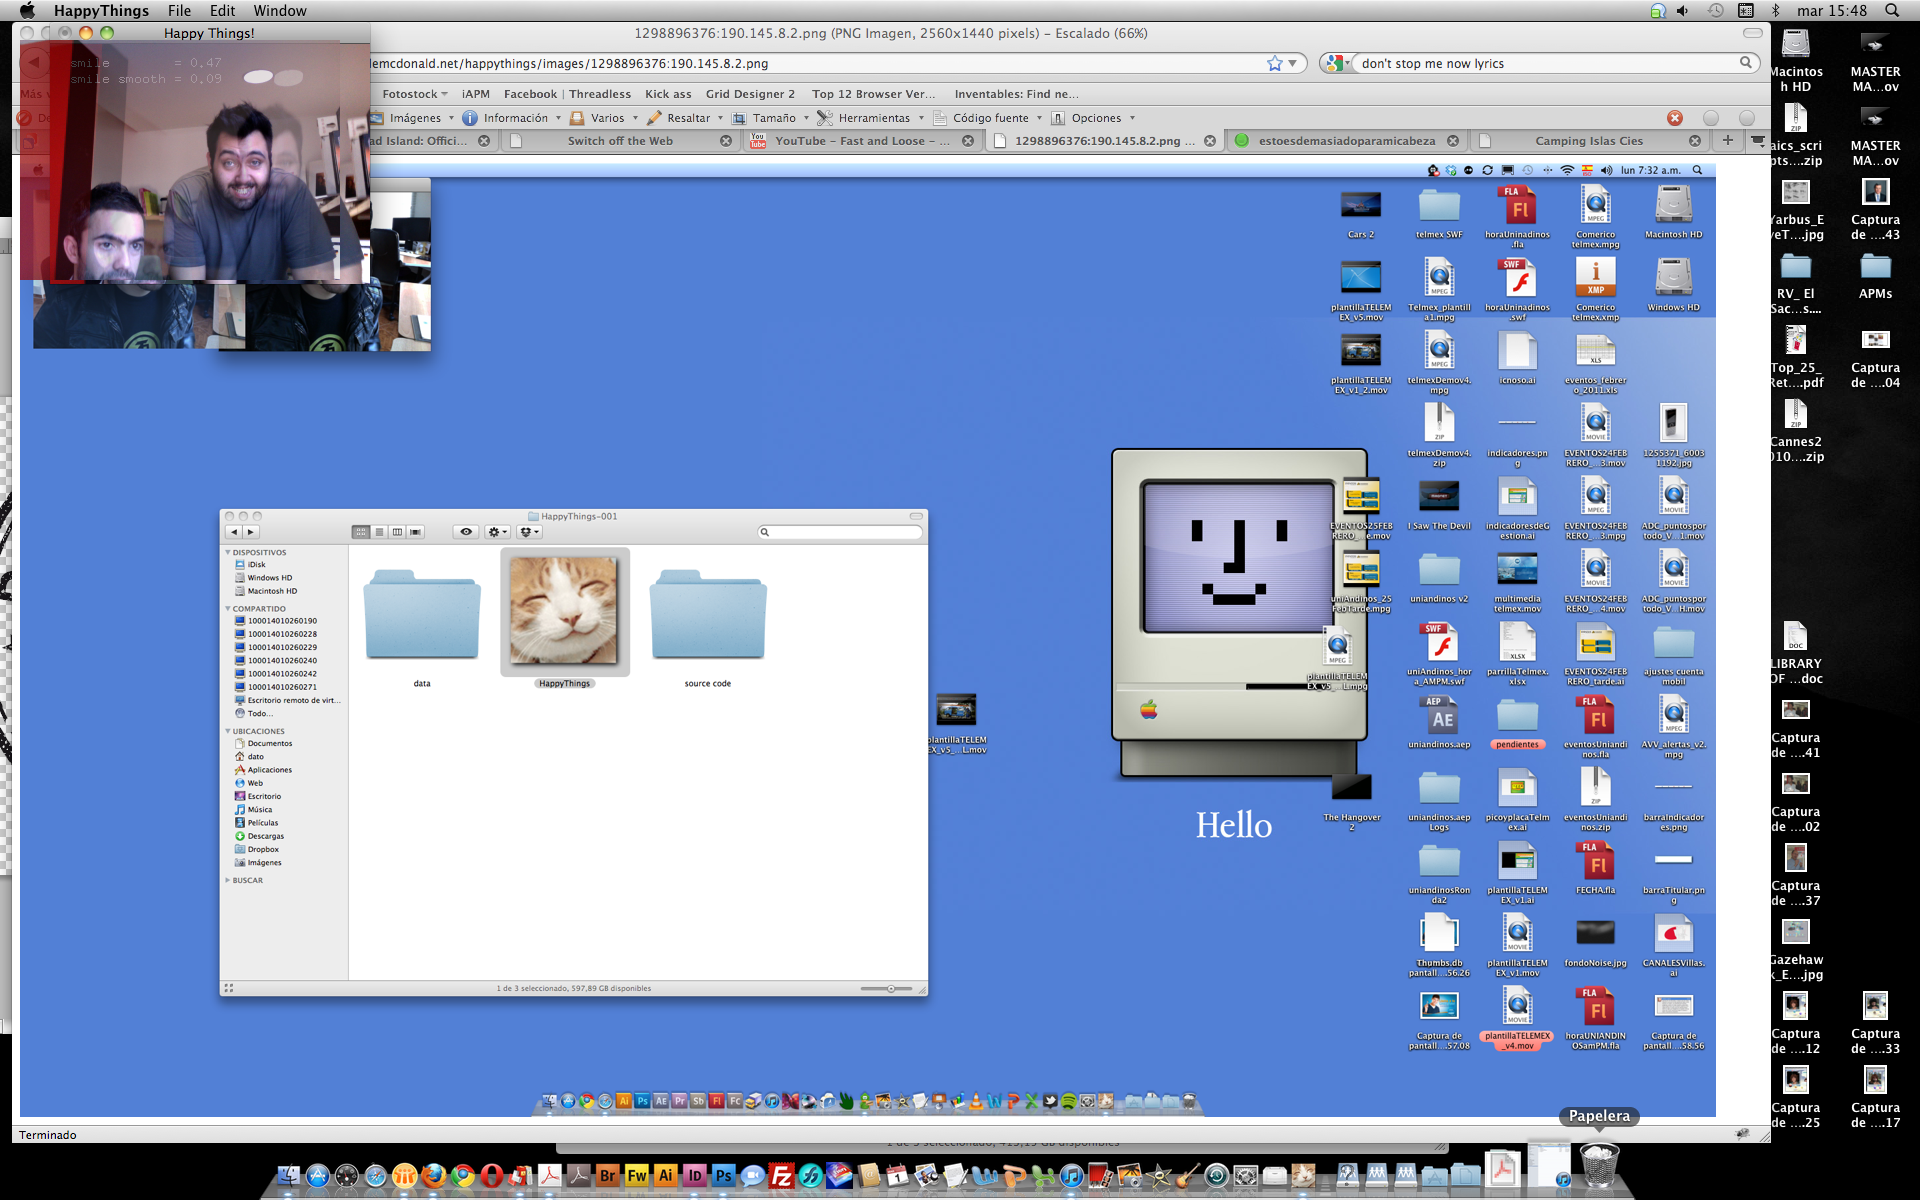Open a new browser tab with plus button

coord(1727,141)
